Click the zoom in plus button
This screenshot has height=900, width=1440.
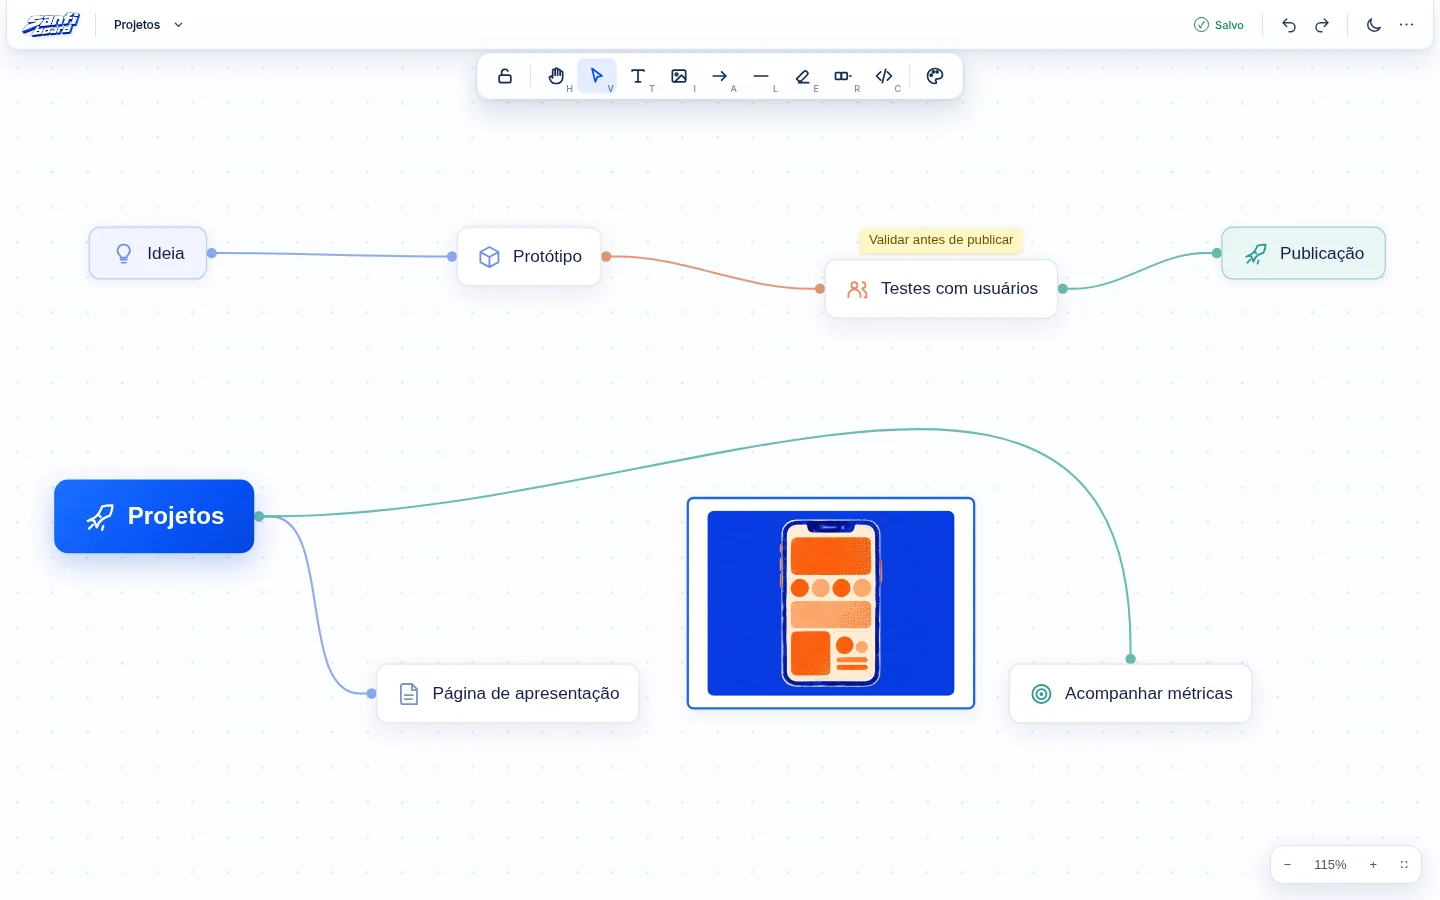click(1373, 865)
